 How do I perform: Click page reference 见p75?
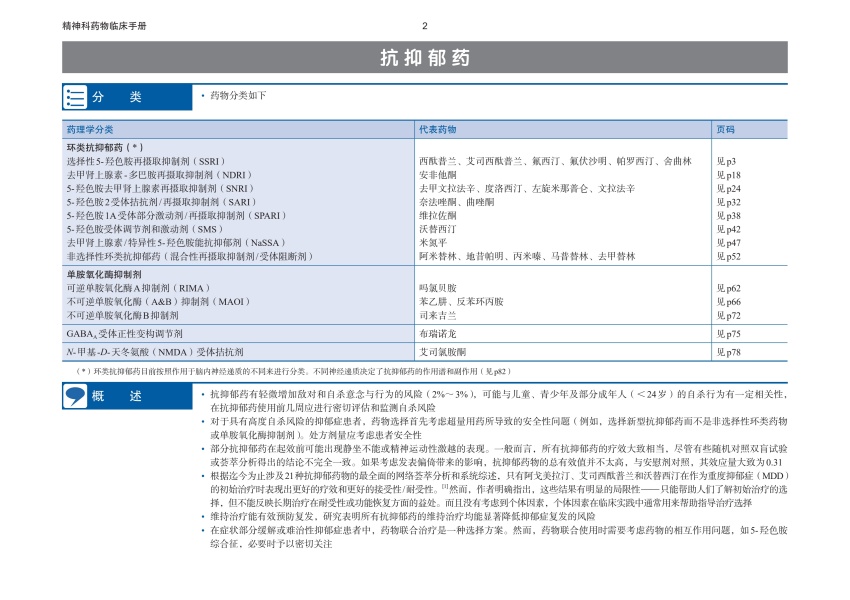(728, 333)
